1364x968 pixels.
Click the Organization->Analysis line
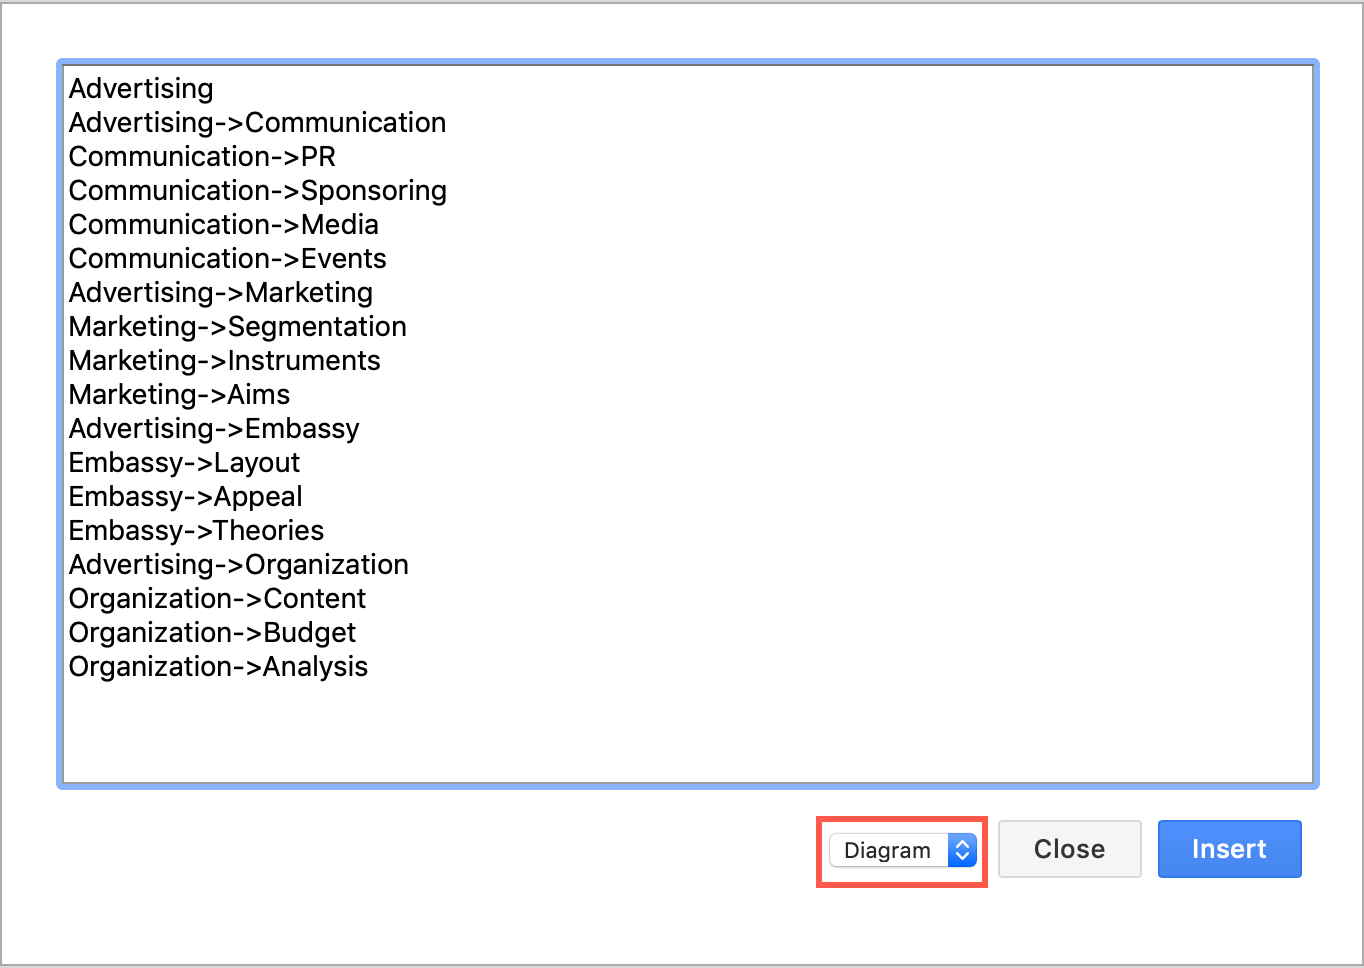218,667
